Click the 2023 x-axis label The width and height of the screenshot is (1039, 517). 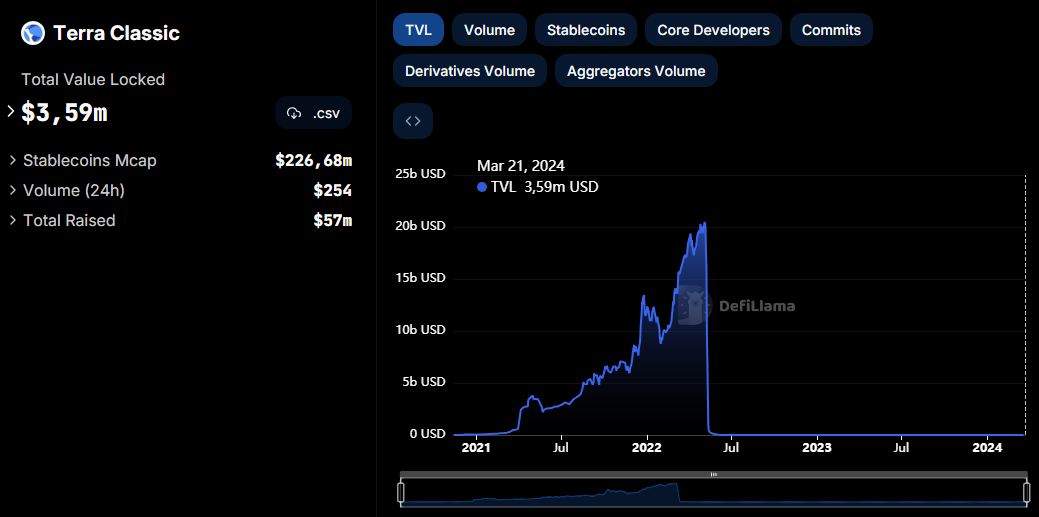click(817, 447)
